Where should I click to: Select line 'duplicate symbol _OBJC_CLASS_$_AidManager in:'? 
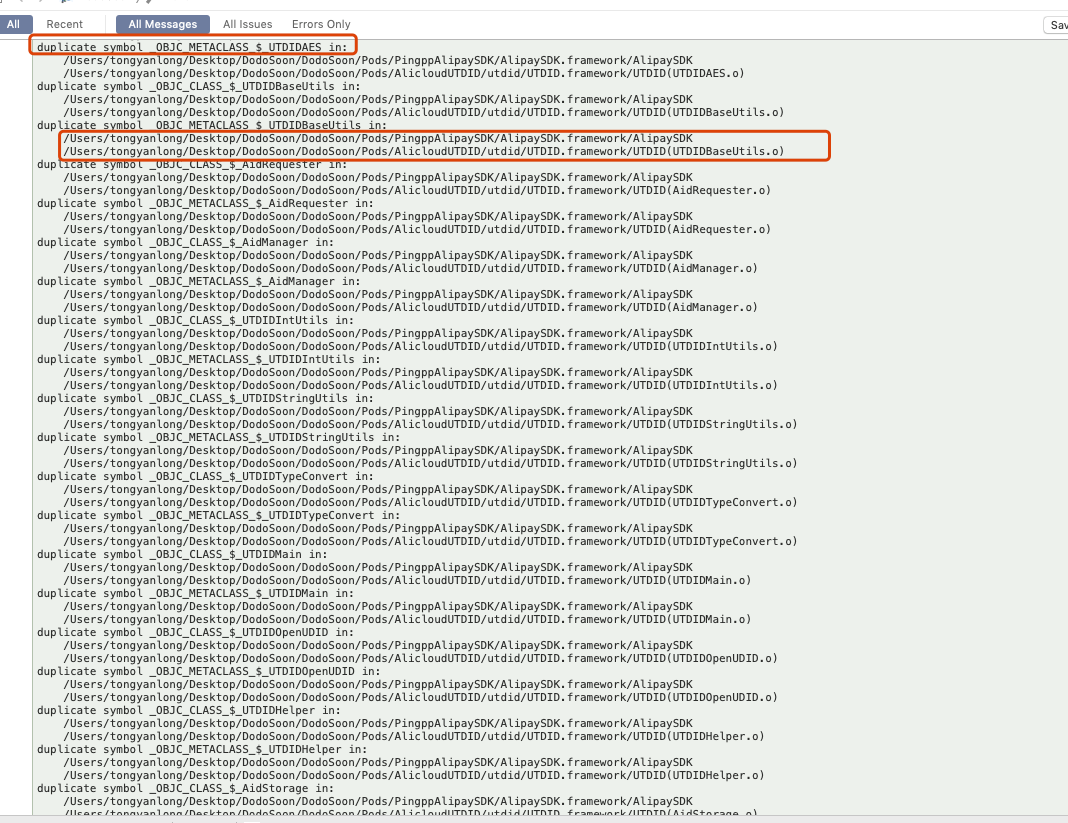tap(185, 242)
